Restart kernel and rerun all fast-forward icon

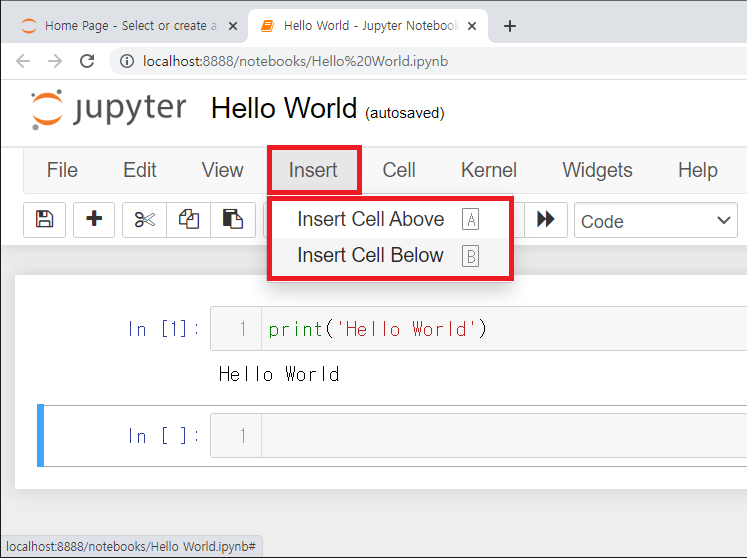tap(546, 220)
